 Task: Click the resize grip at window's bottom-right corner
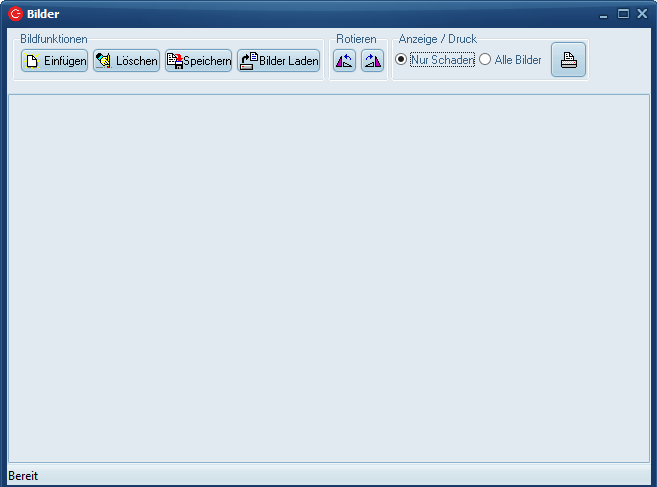pos(650,480)
